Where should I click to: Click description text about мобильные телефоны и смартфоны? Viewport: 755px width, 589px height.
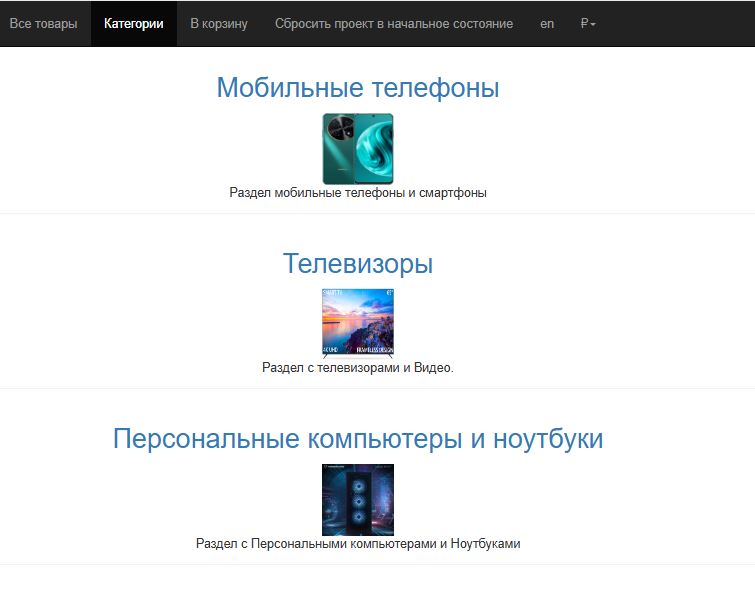[358, 193]
